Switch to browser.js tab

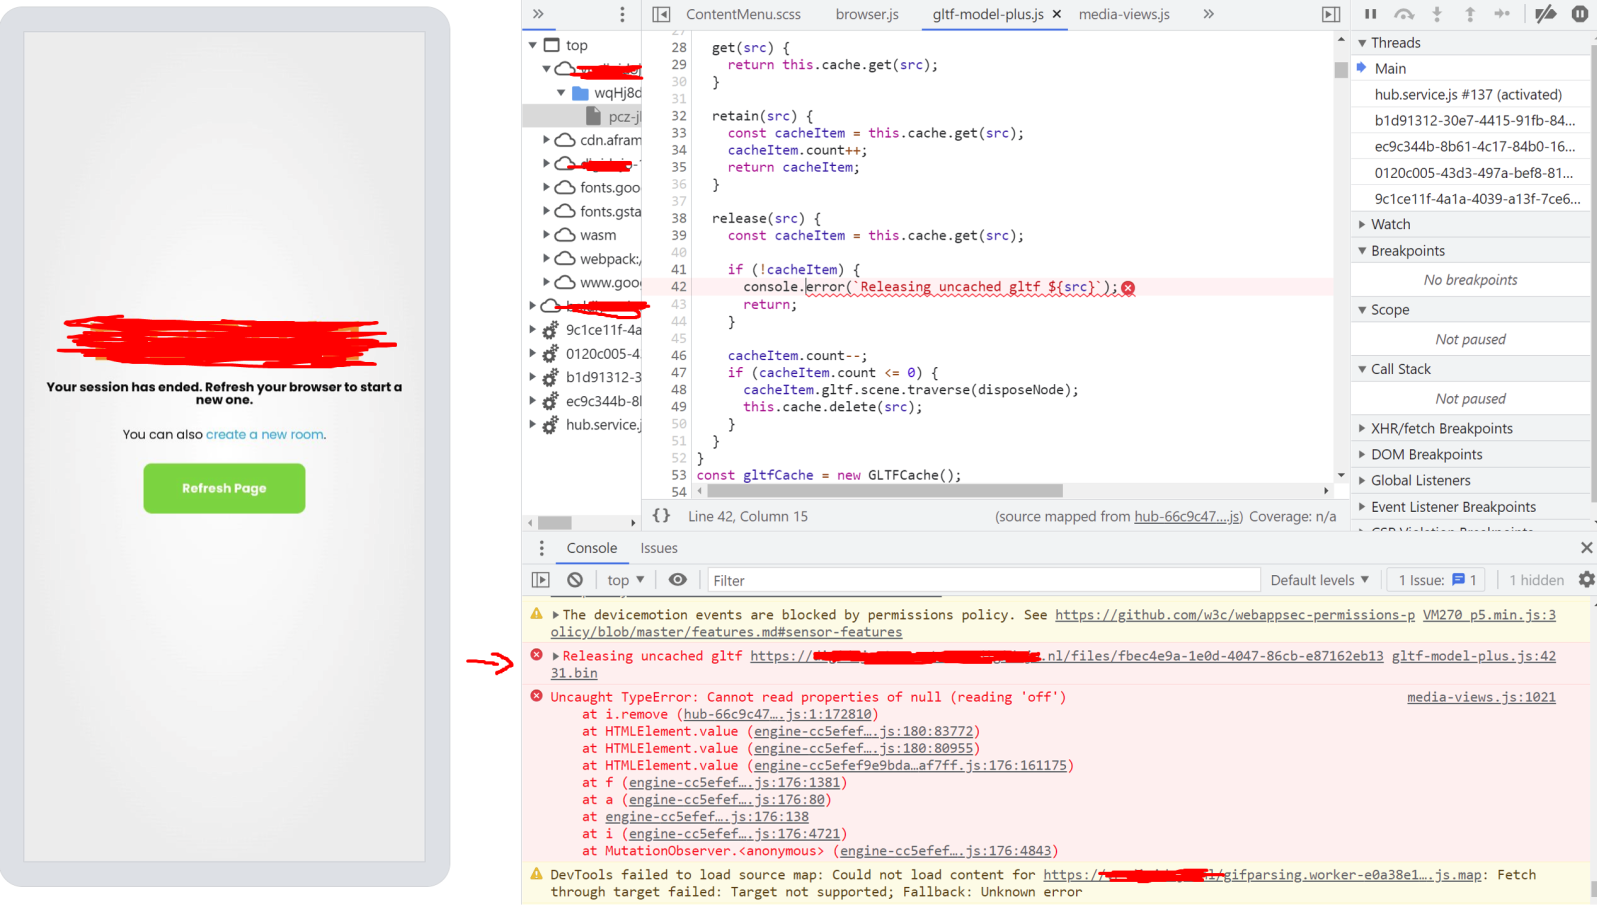(x=867, y=14)
